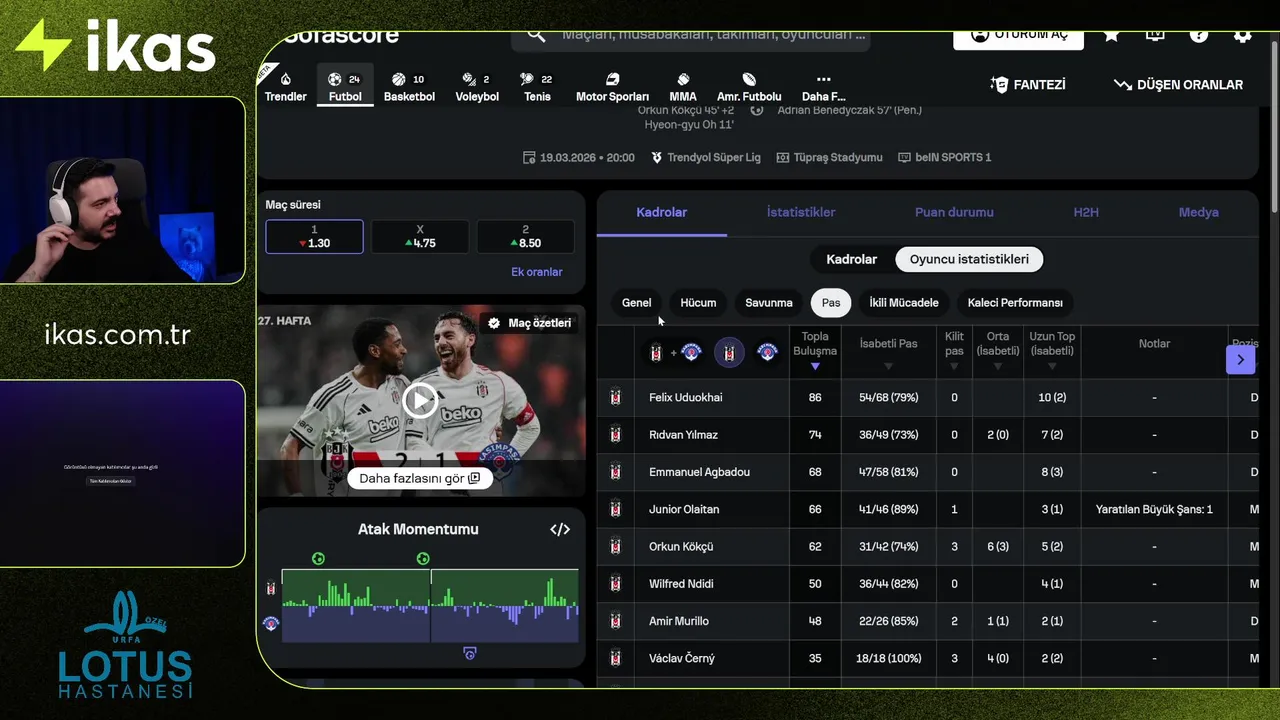Expand more table columns with right arrow
The image size is (1280, 720).
[1240, 359]
